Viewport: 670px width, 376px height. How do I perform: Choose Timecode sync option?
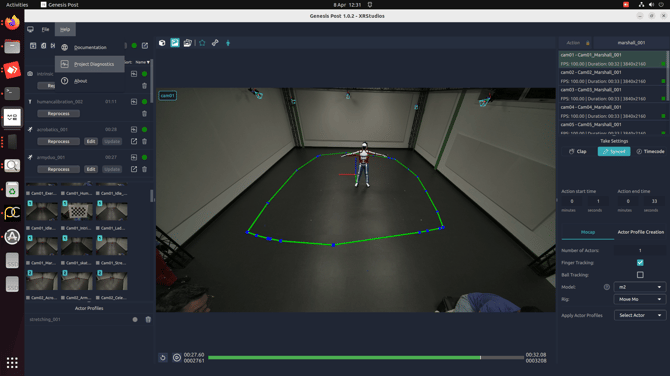click(650, 151)
